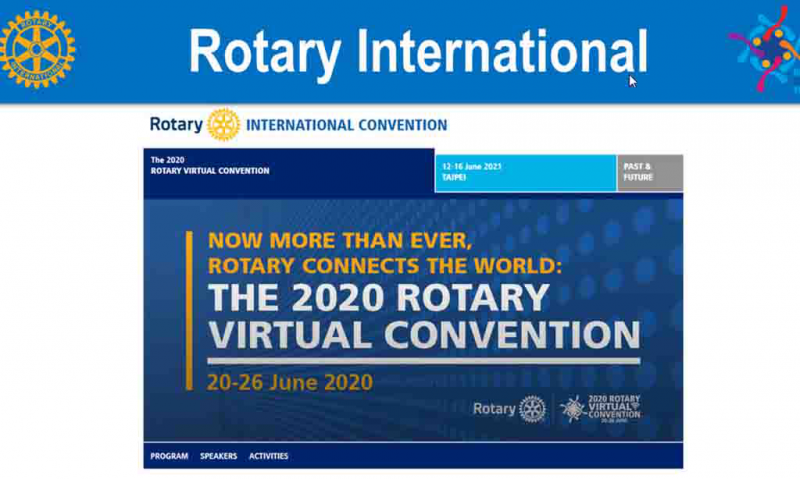Click the Rotary International gear wheel logo
The width and height of the screenshot is (800, 479).
pos(37,49)
